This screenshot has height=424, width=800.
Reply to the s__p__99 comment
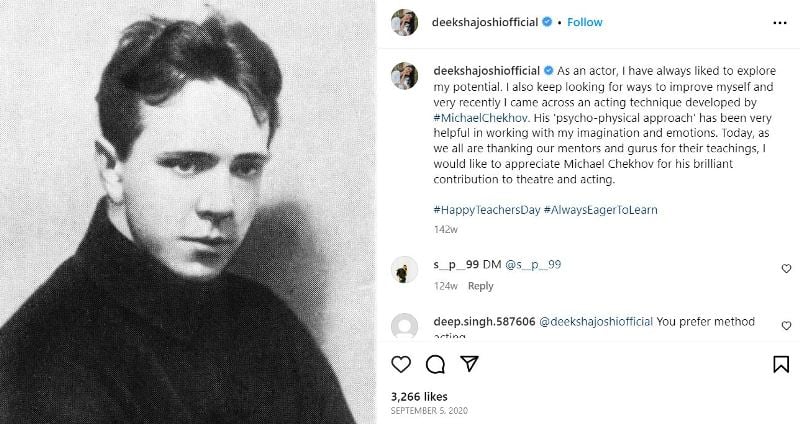point(481,286)
